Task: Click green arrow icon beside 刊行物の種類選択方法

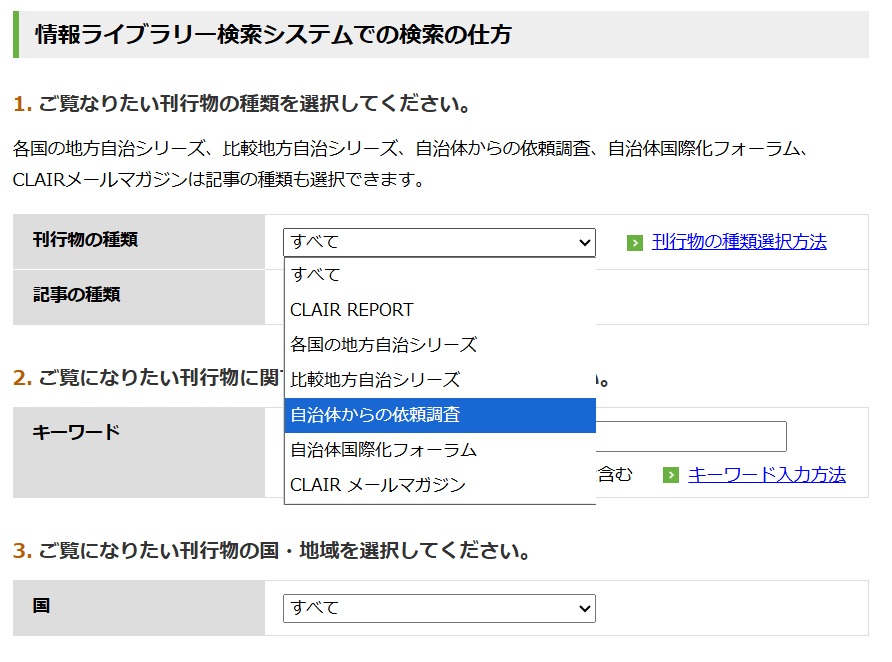Action: 635,243
